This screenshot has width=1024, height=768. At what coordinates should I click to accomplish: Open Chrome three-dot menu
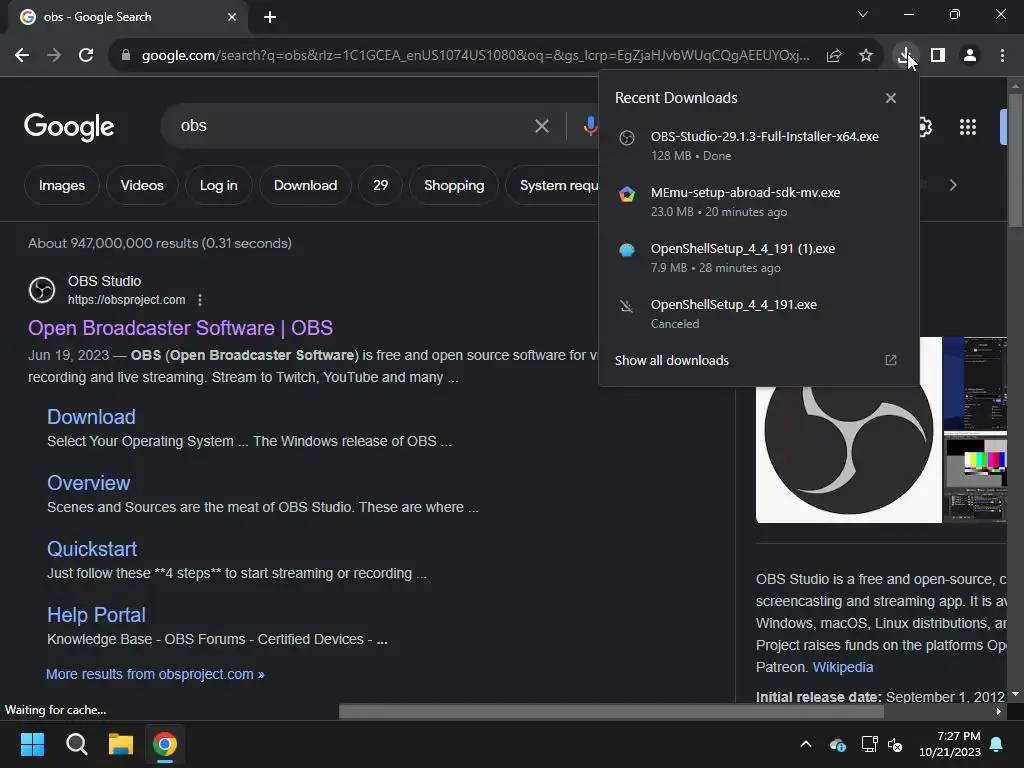pyautogui.click(x=1002, y=56)
